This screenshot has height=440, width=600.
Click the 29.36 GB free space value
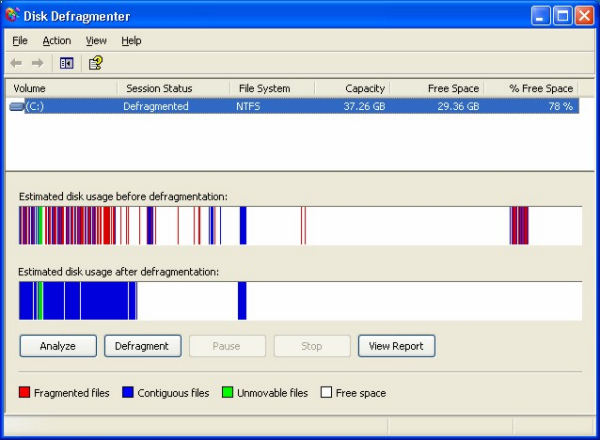click(458, 106)
